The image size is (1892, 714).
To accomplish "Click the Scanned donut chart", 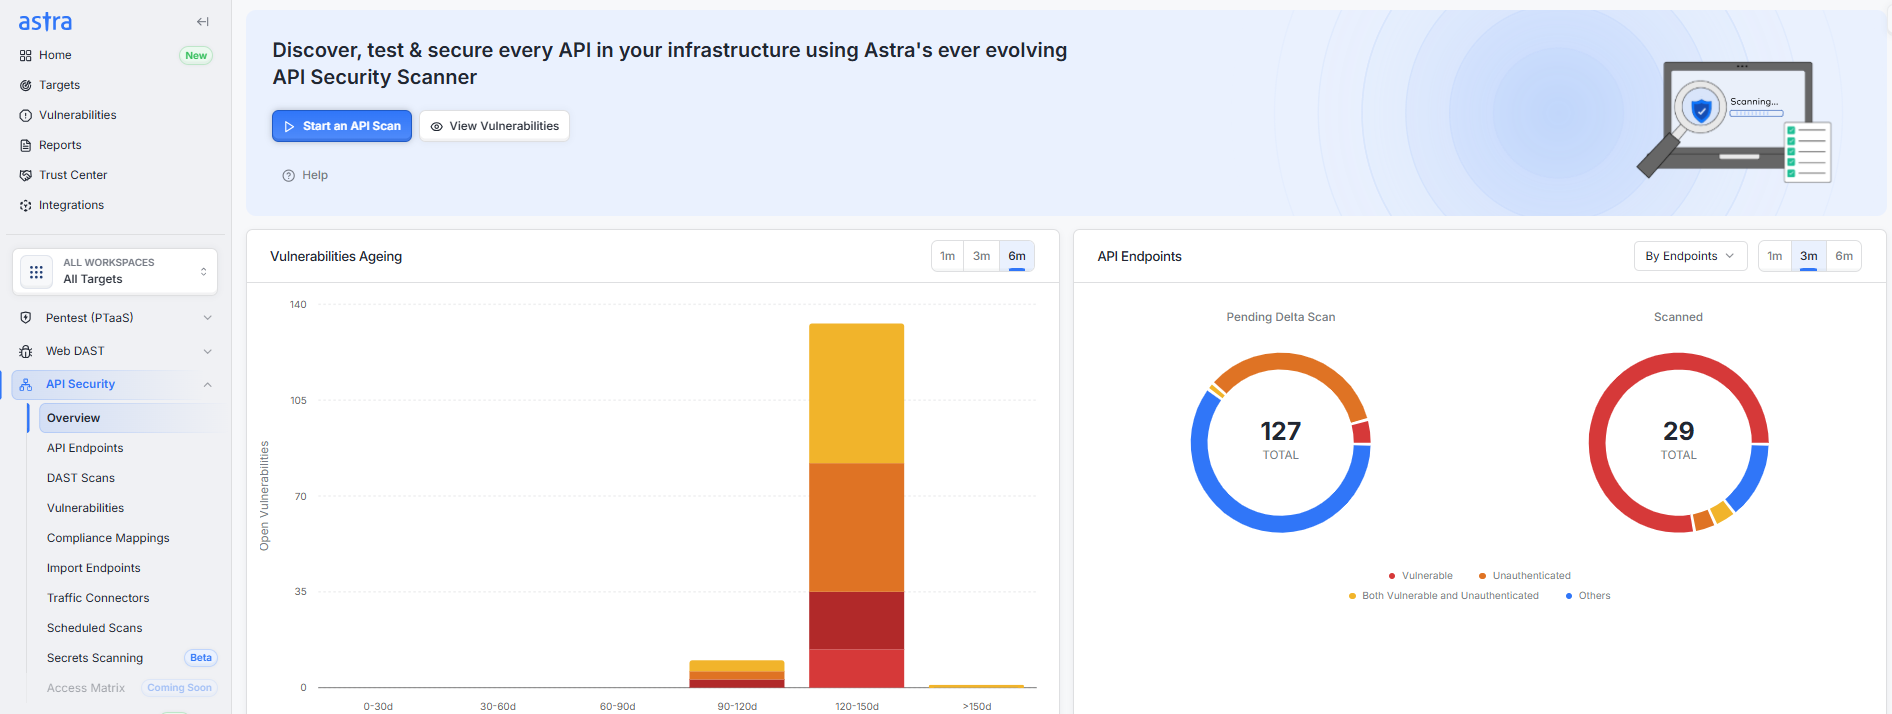I will click(1678, 442).
